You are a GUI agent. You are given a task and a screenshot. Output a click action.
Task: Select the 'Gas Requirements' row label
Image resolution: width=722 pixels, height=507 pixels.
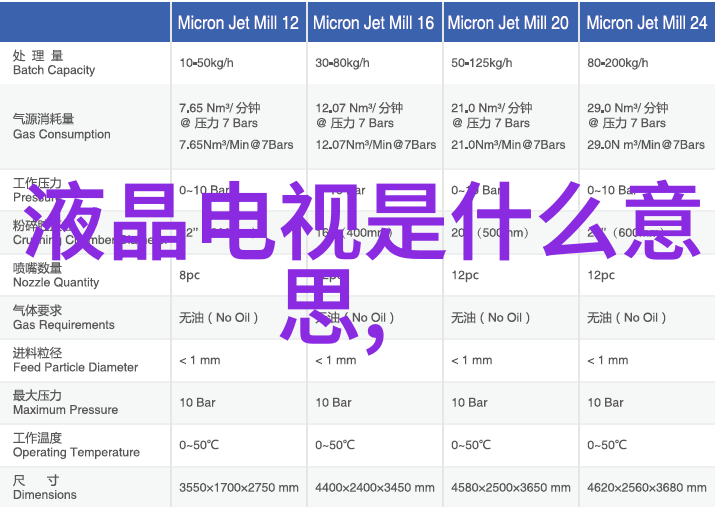pos(64,325)
